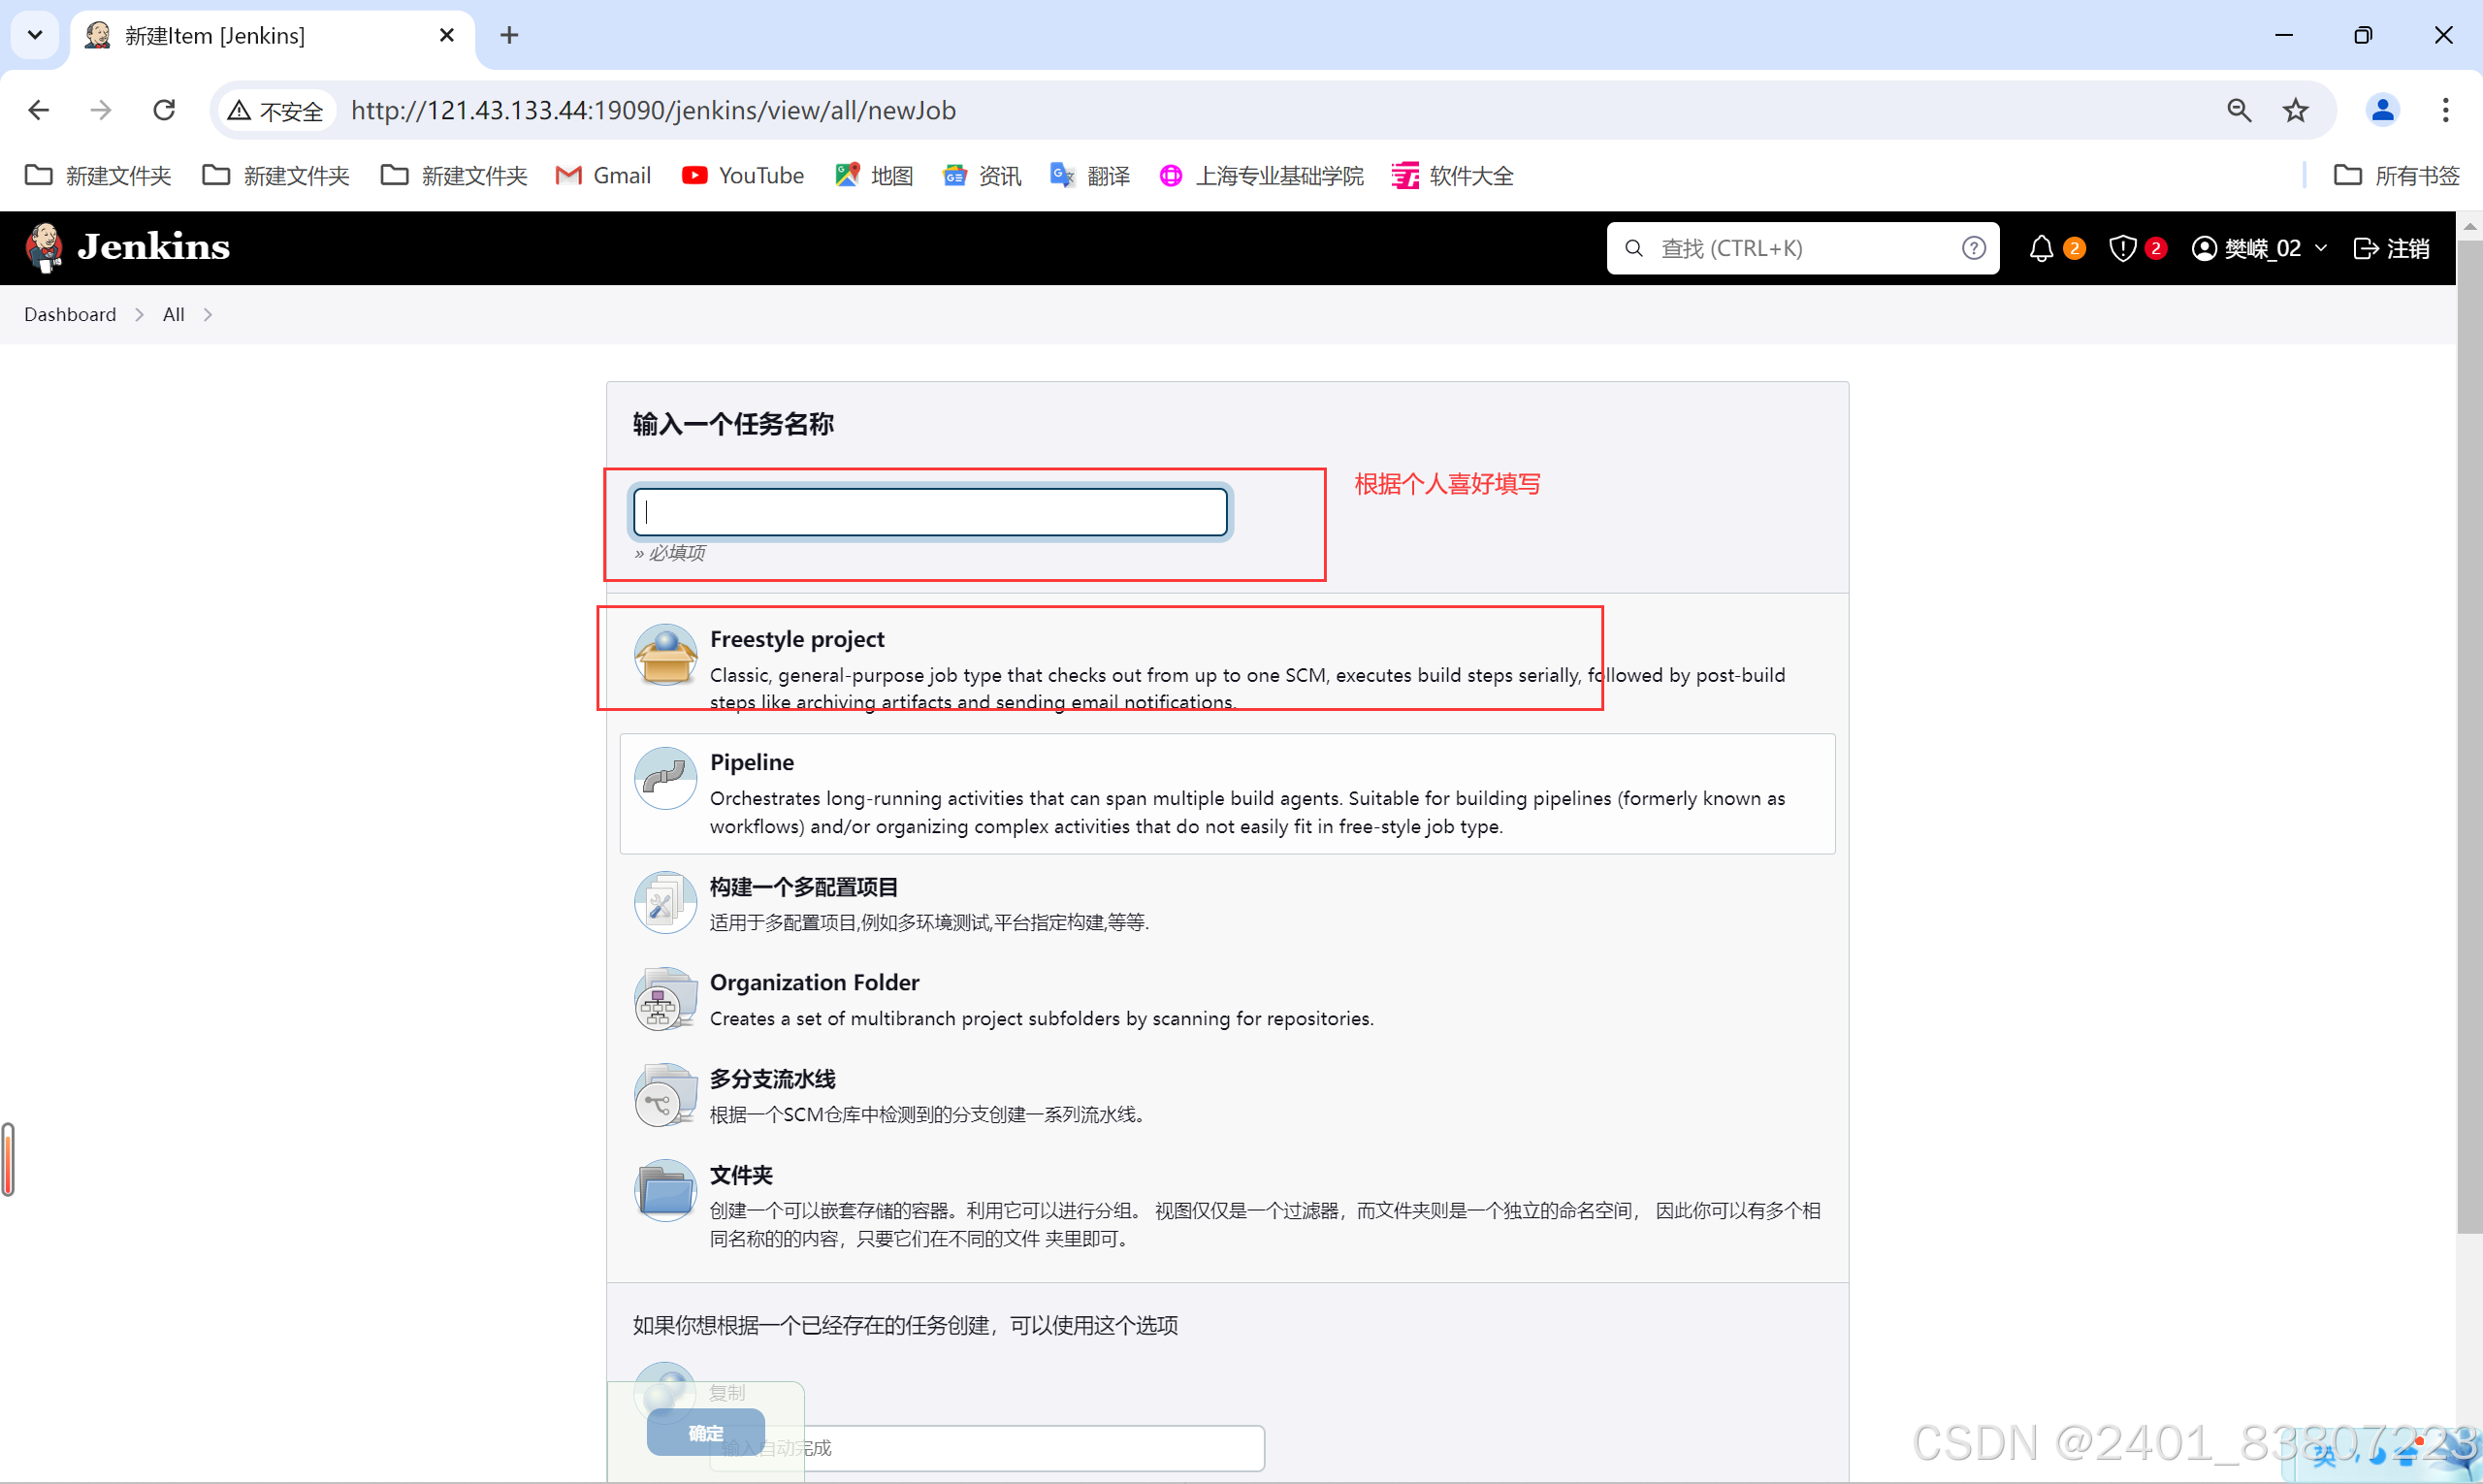This screenshot has height=1484, width=2483.
Task: Select the 多分支流水线 item icon
Action: [665, 1094]
